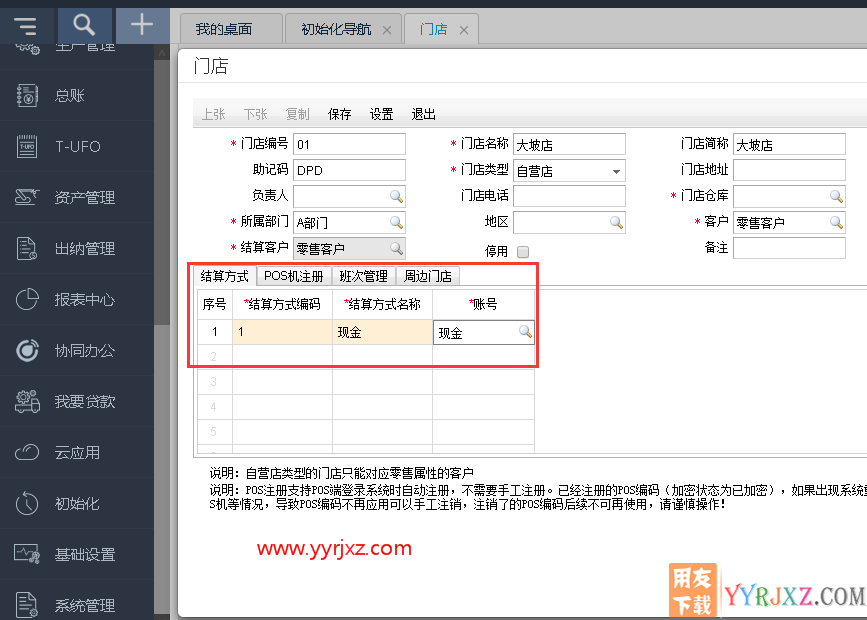Screen dimensions: 867x620
Task: Click lookup magnifier in 所属部门 field
Action: tap(396, 222)
